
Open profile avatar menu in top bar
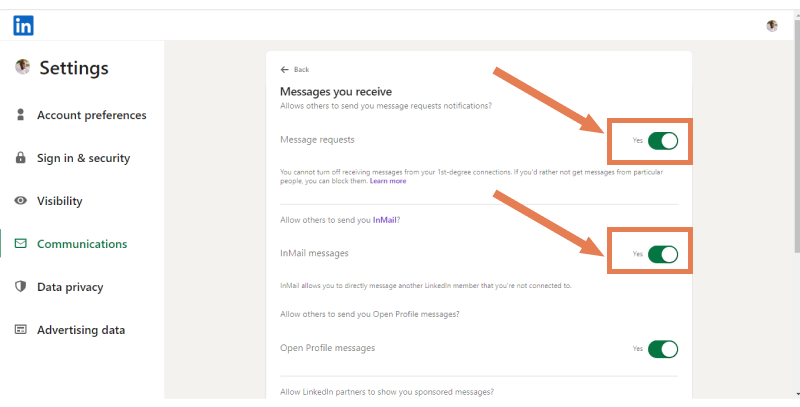click(x=772, y=26)
